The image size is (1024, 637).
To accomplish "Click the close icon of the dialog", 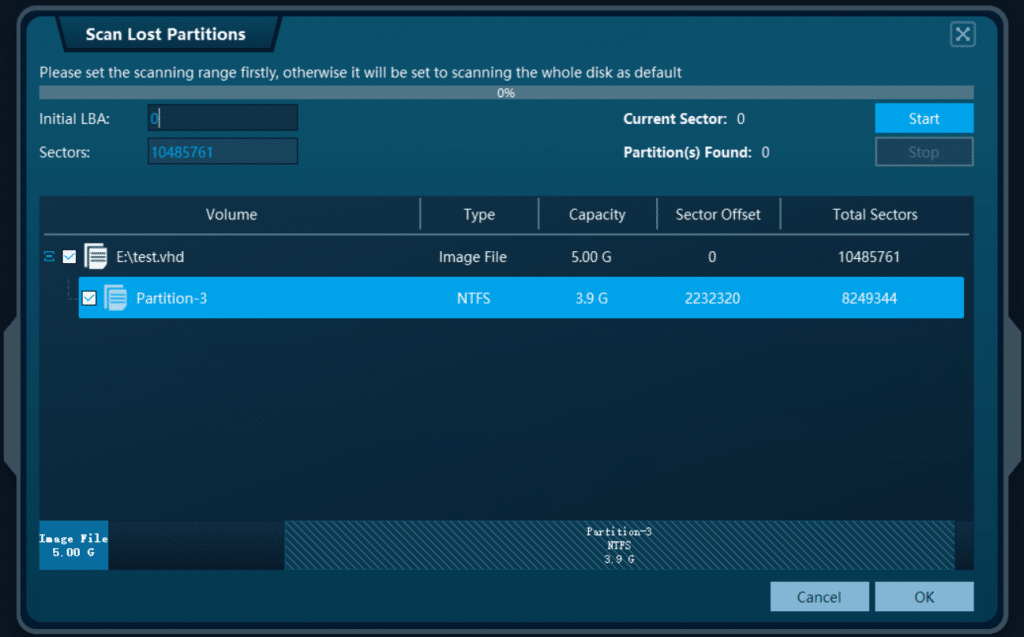I will coord(962,34).
